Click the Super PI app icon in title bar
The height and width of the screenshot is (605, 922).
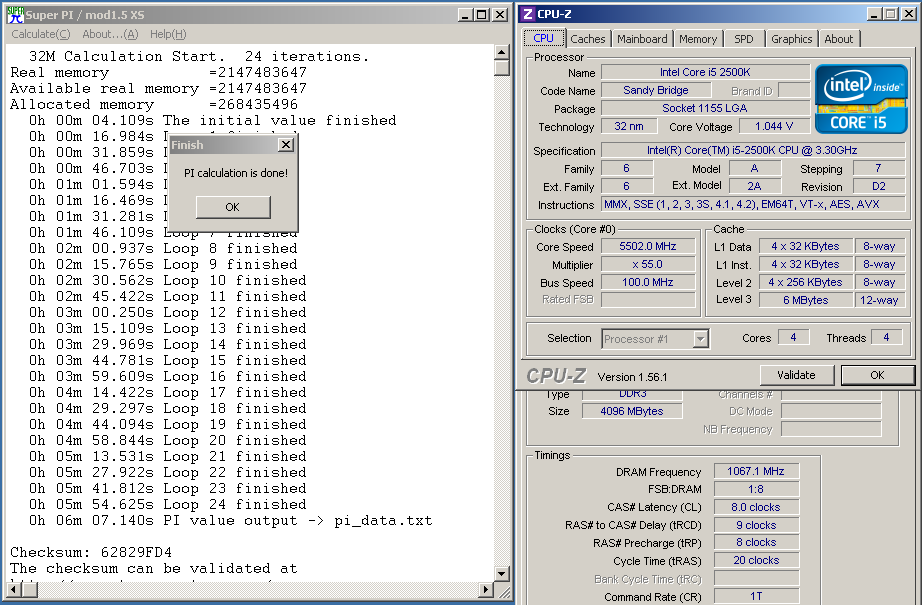15,15
